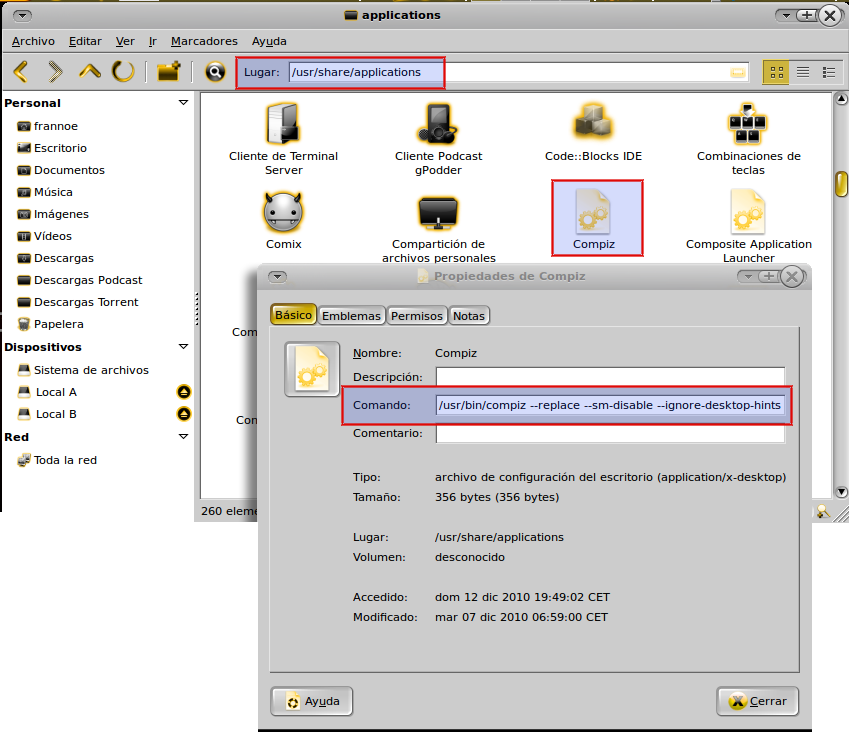Screen dimensions: 863x732
Task: Maximize the applications window
Action: coord(807,15)
